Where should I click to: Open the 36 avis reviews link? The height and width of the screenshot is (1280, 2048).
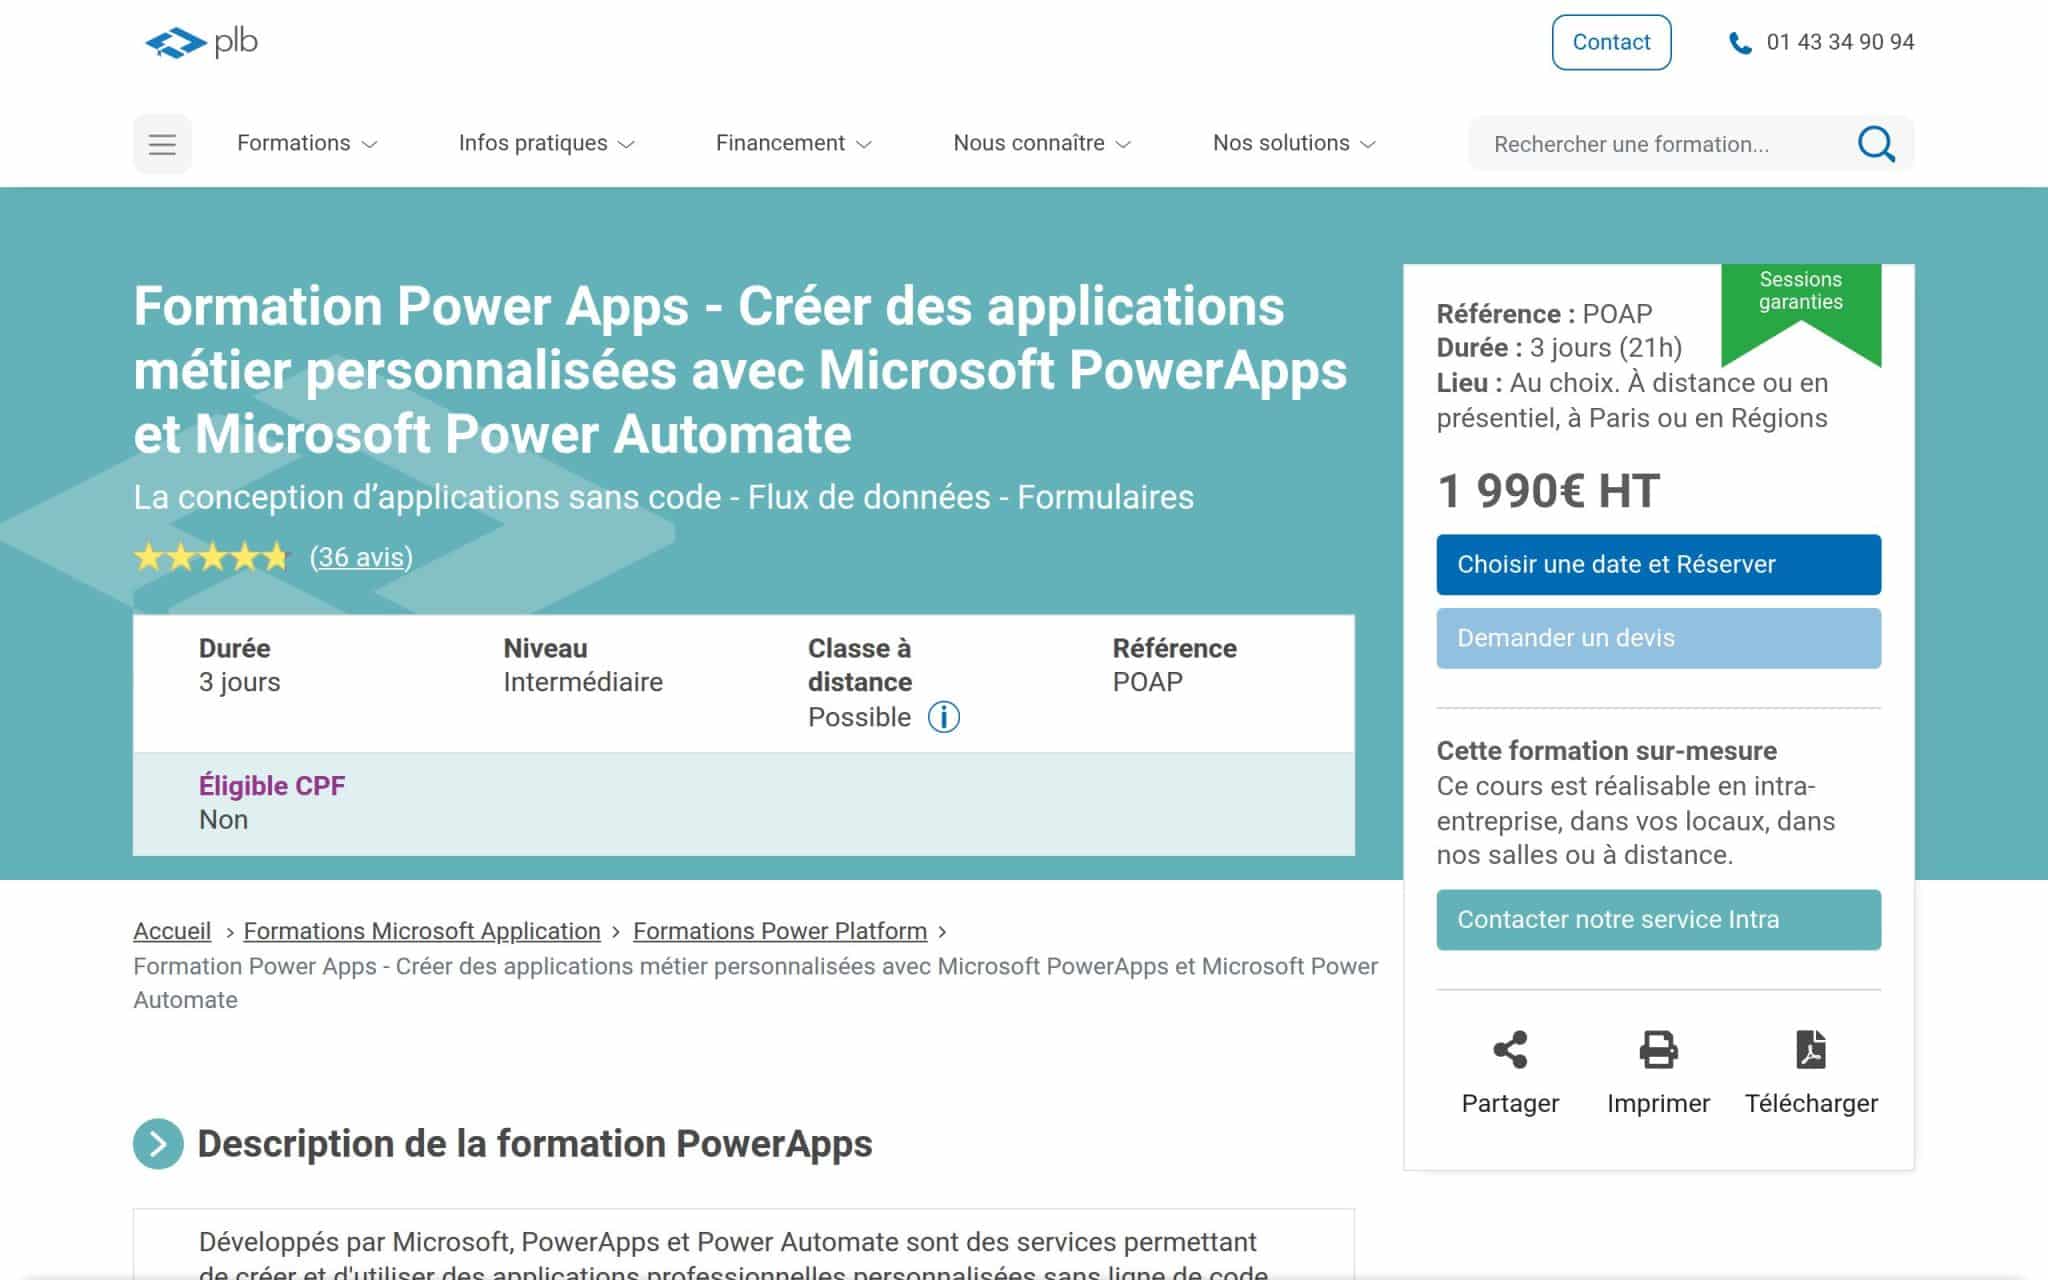(361, 557)
